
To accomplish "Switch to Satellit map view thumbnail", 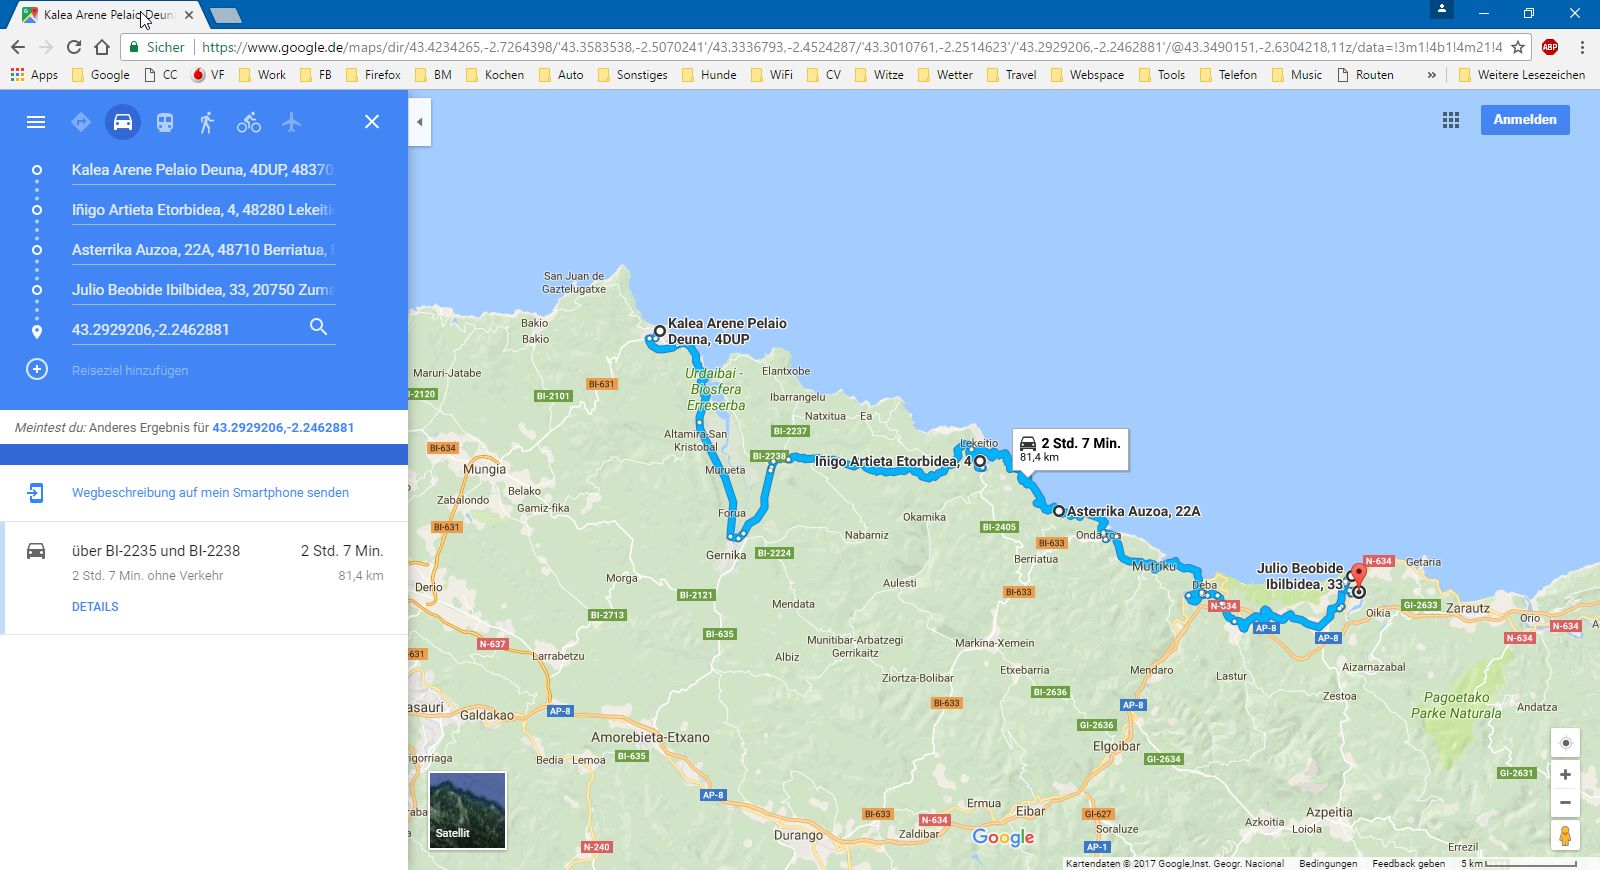I will (x=467, y=810).
